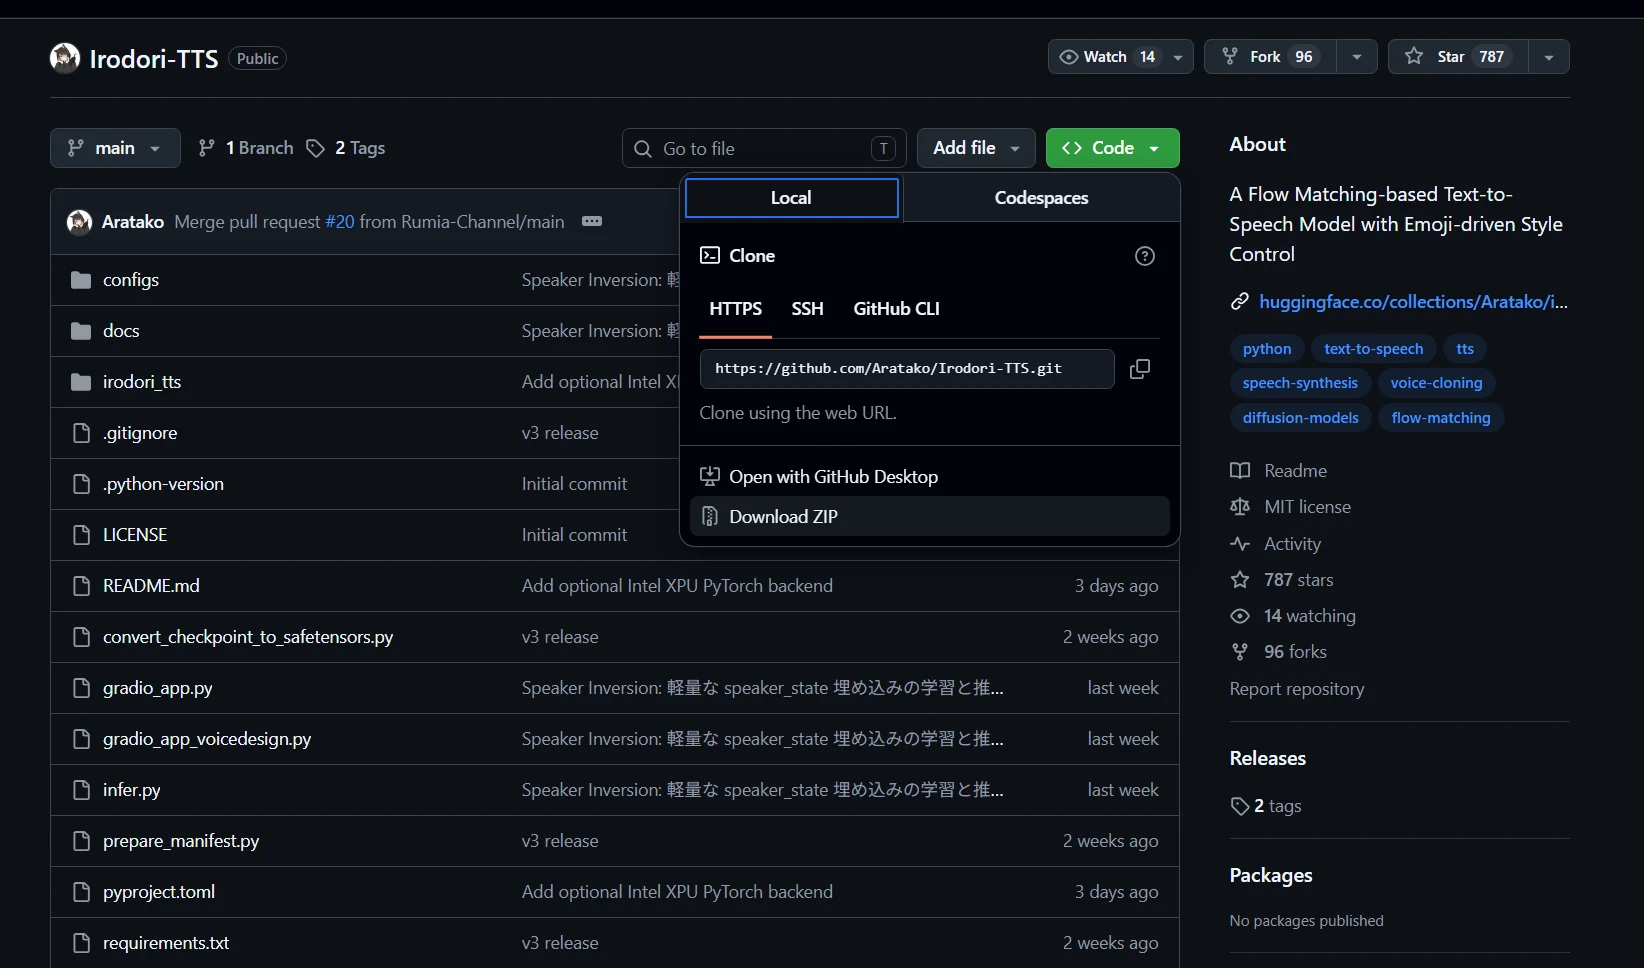Choose Download ZIP from the Code menu
Screen dimensions: 1644x968
coord(930,517)
